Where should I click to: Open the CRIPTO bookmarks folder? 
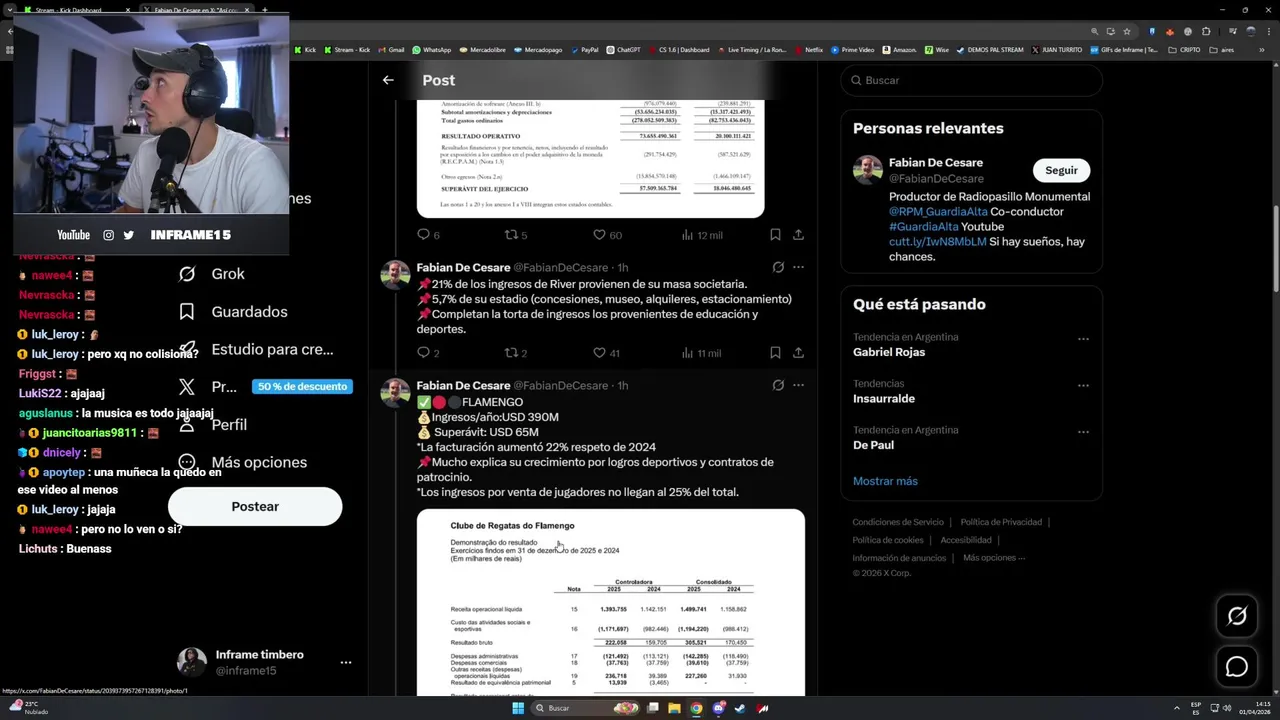(1184, 49)
